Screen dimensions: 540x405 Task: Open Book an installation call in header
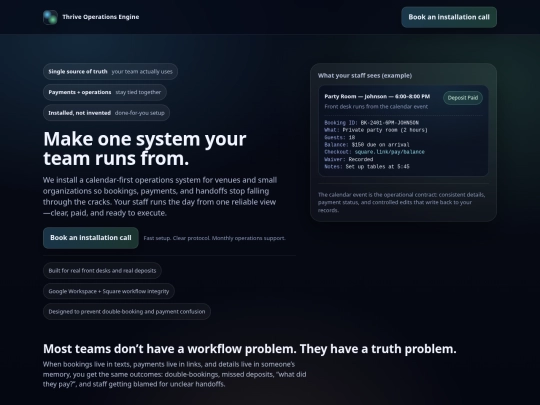pos(449,17)
